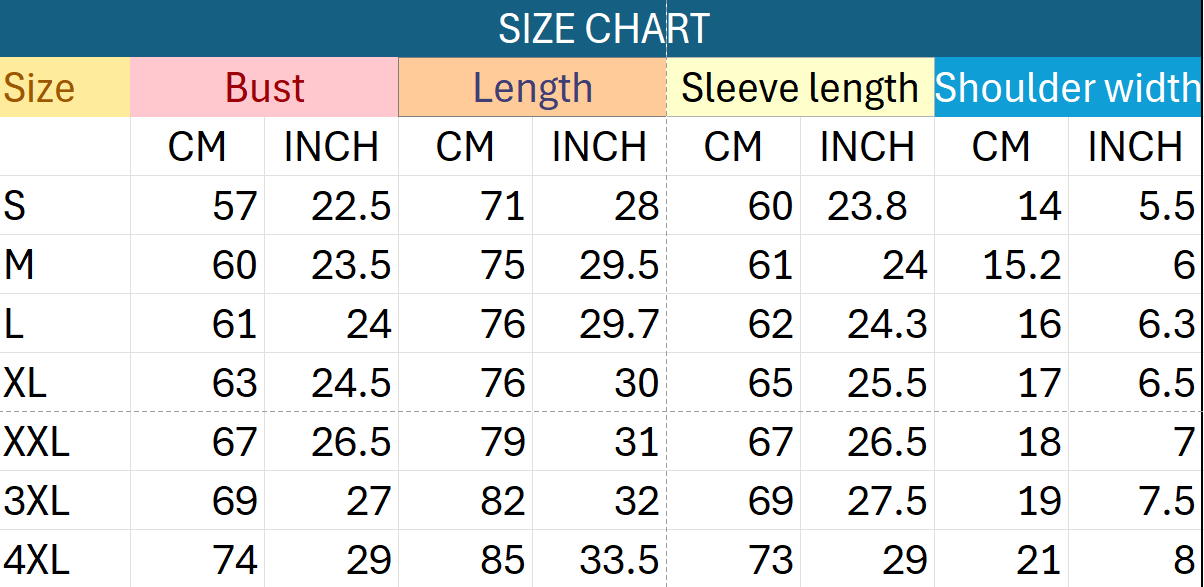
Task: Click the blue Shoulder width header
Action: pos(1067,88)
